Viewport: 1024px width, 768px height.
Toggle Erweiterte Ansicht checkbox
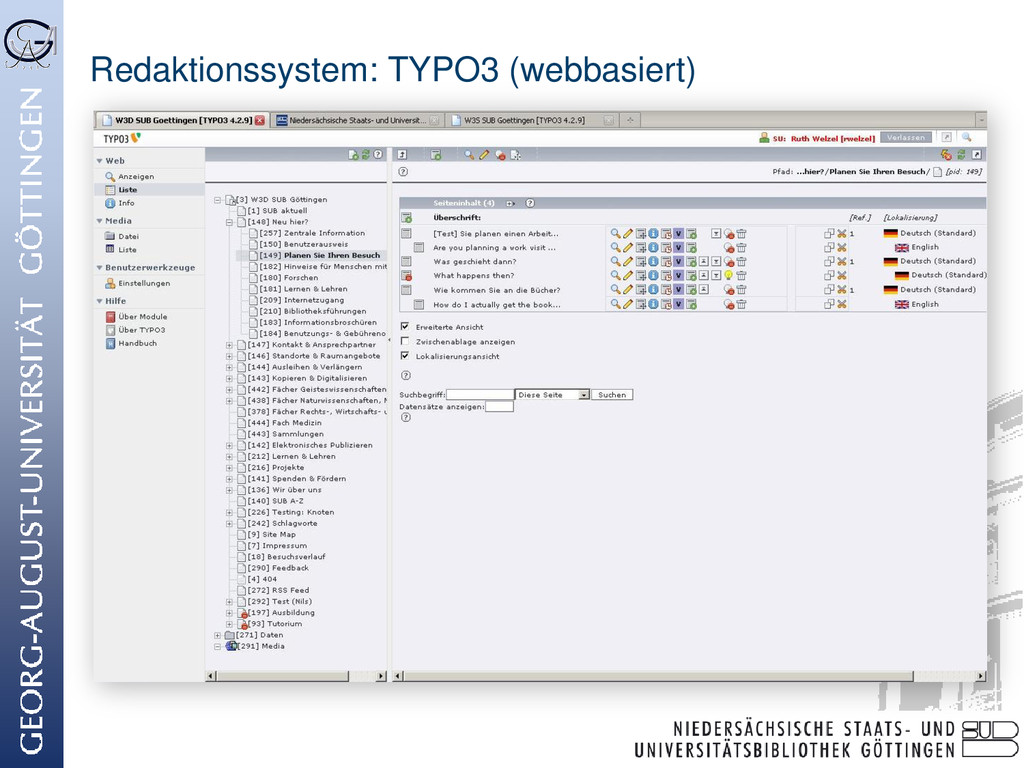point(405,327)
